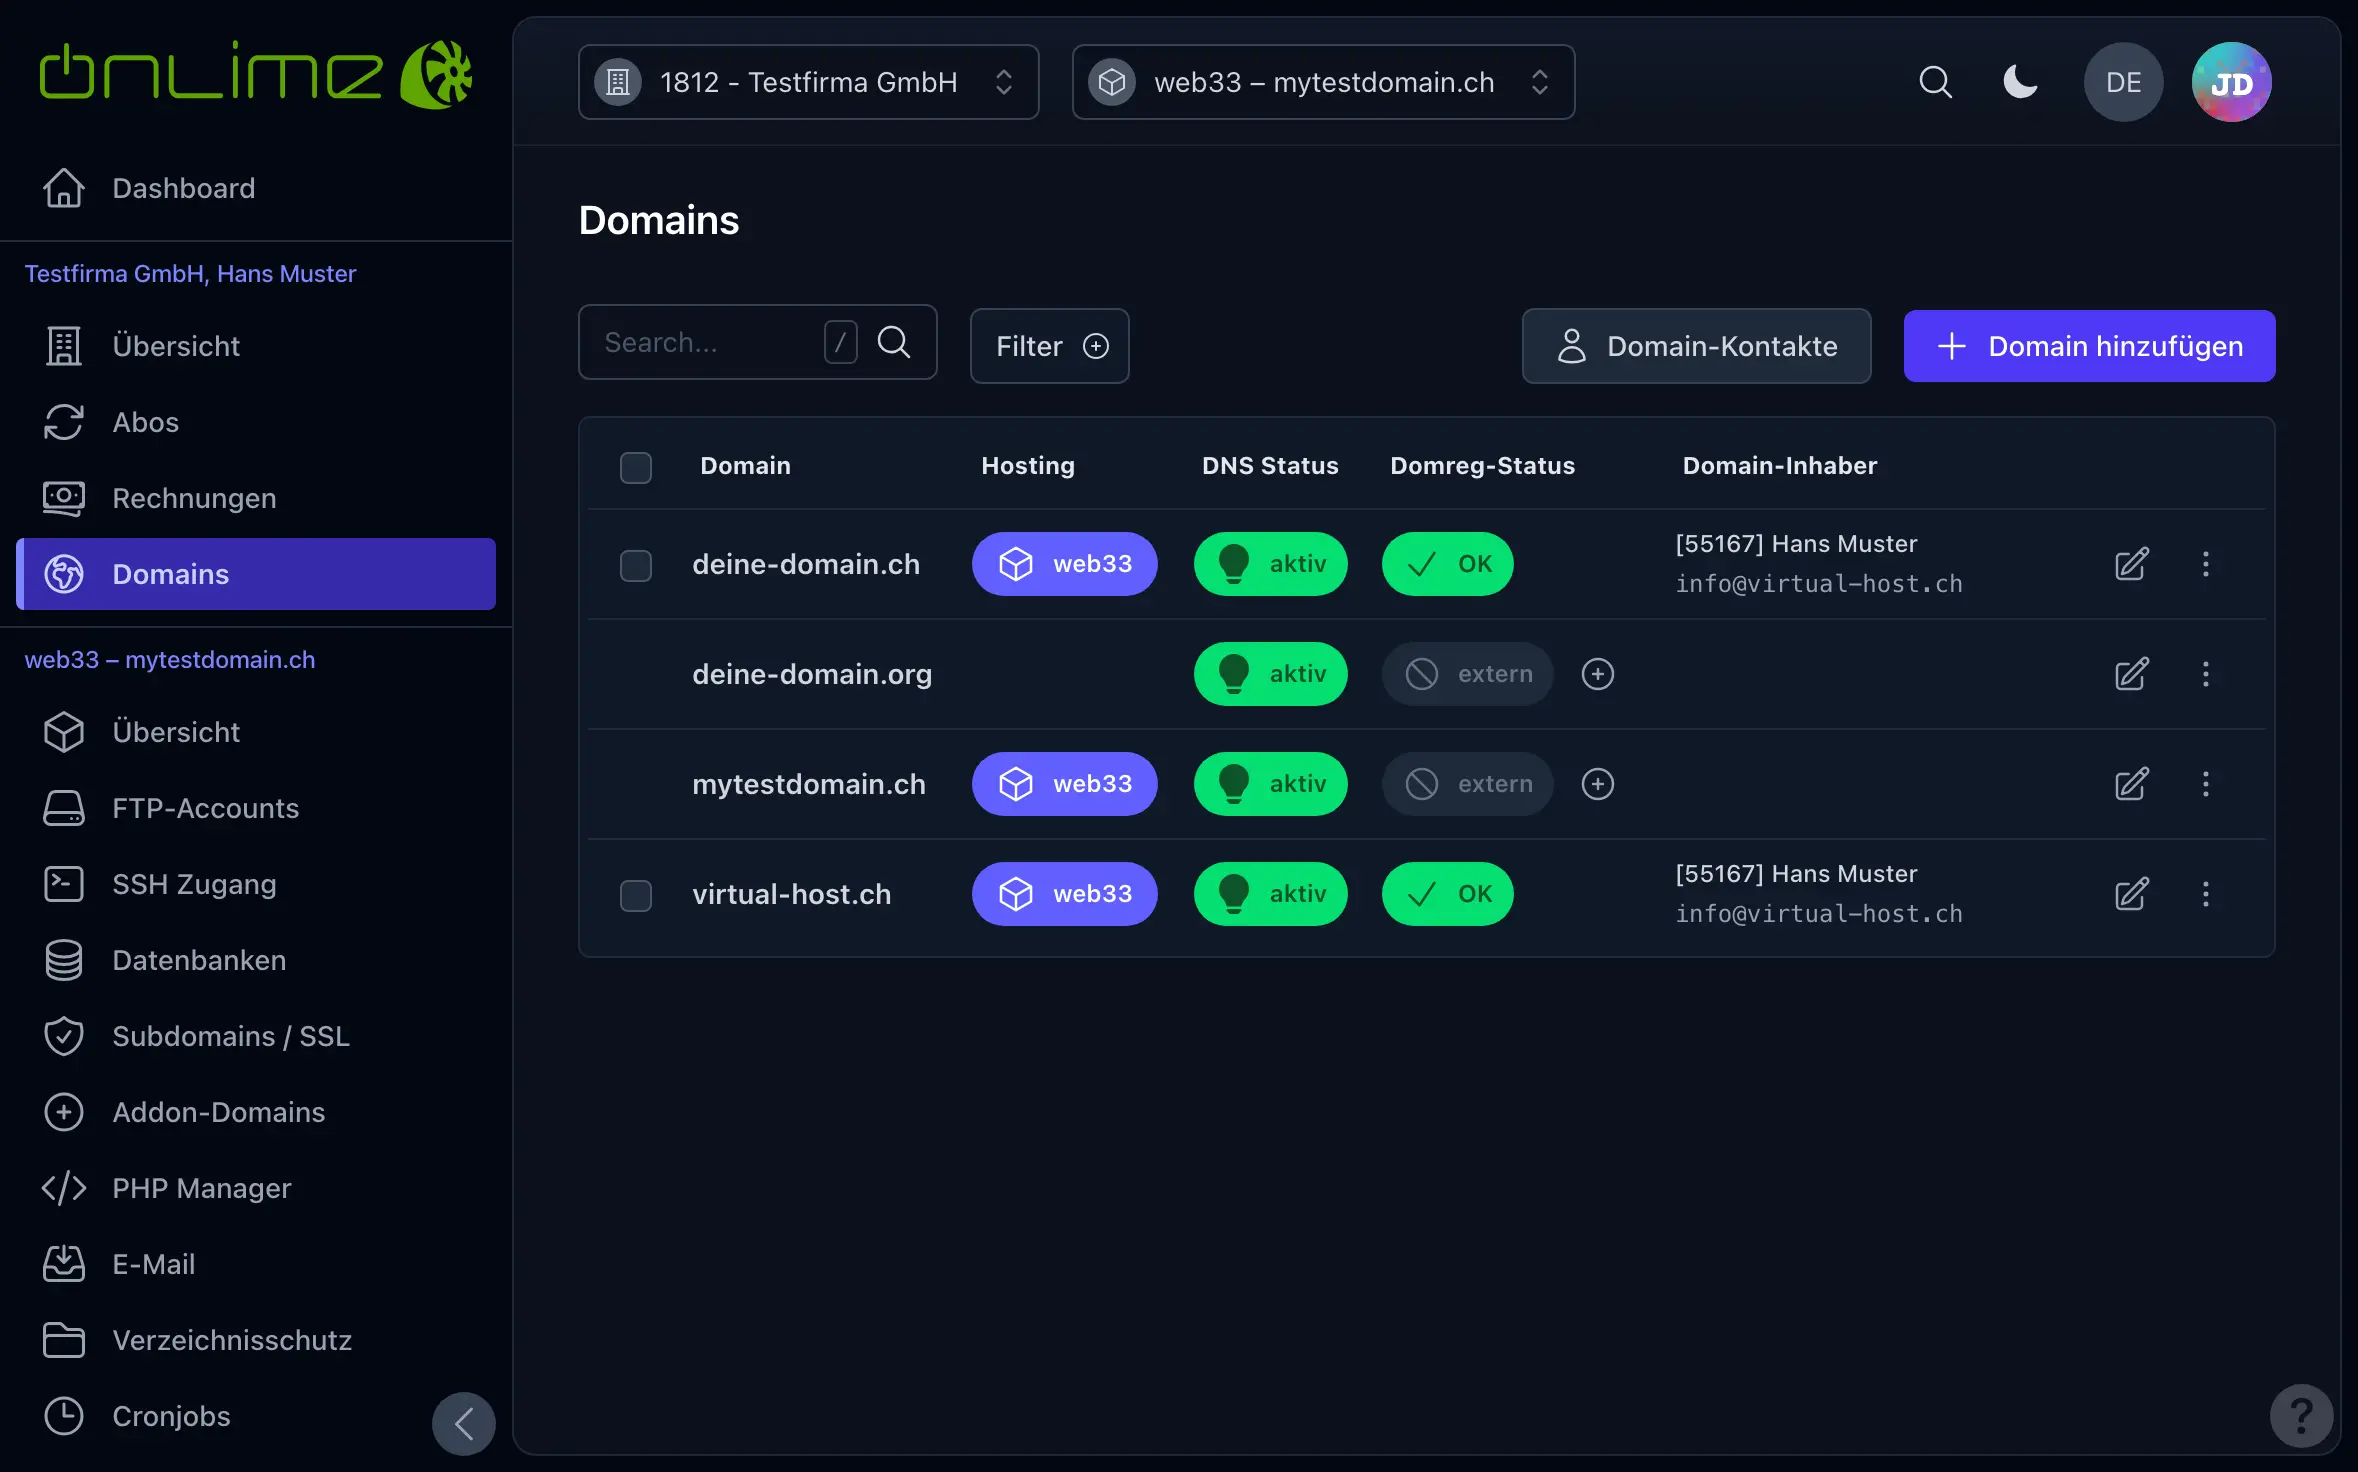Open the 1812 - Testfirma GmbH account selector
This screenshot has width=2358, height=1472.
tap(808, 82)
